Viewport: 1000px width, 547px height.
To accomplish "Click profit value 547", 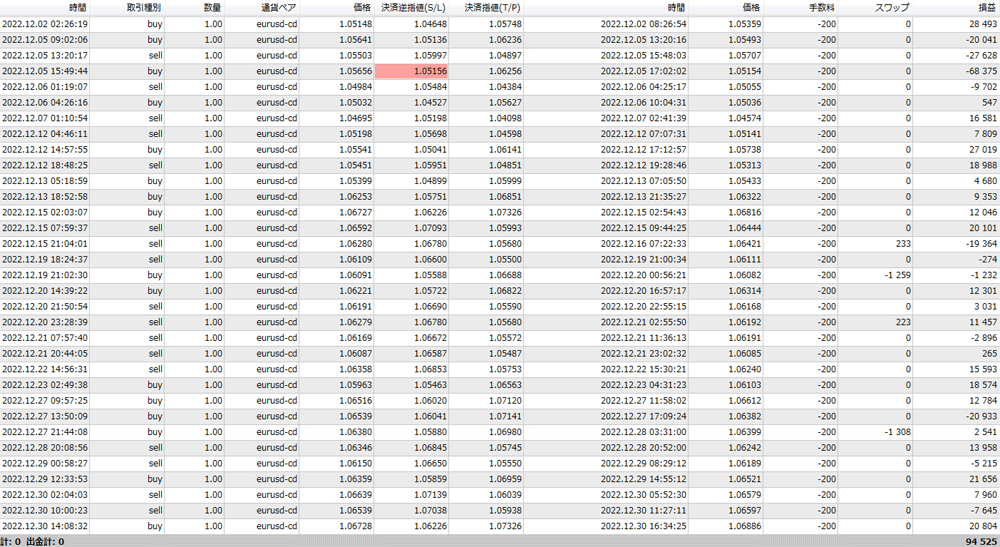I will [x=990, y=102].
